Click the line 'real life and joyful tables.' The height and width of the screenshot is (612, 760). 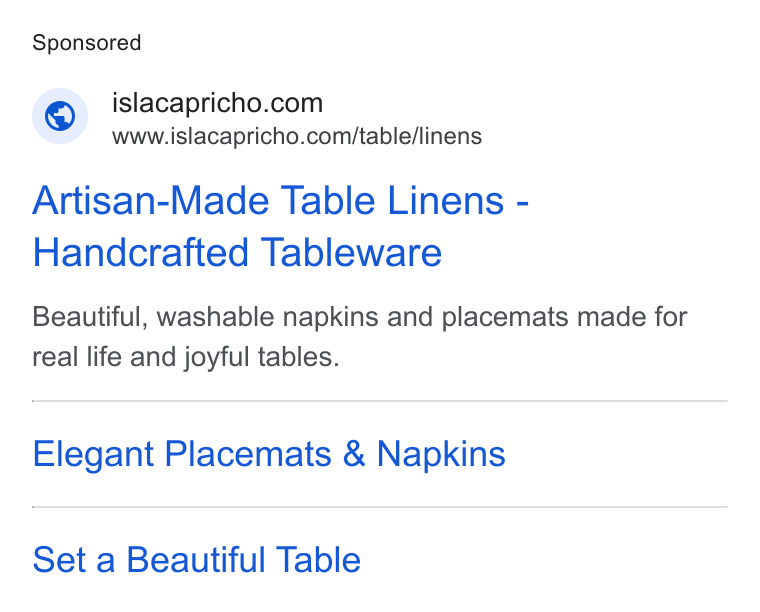click(x=186, y=358)
